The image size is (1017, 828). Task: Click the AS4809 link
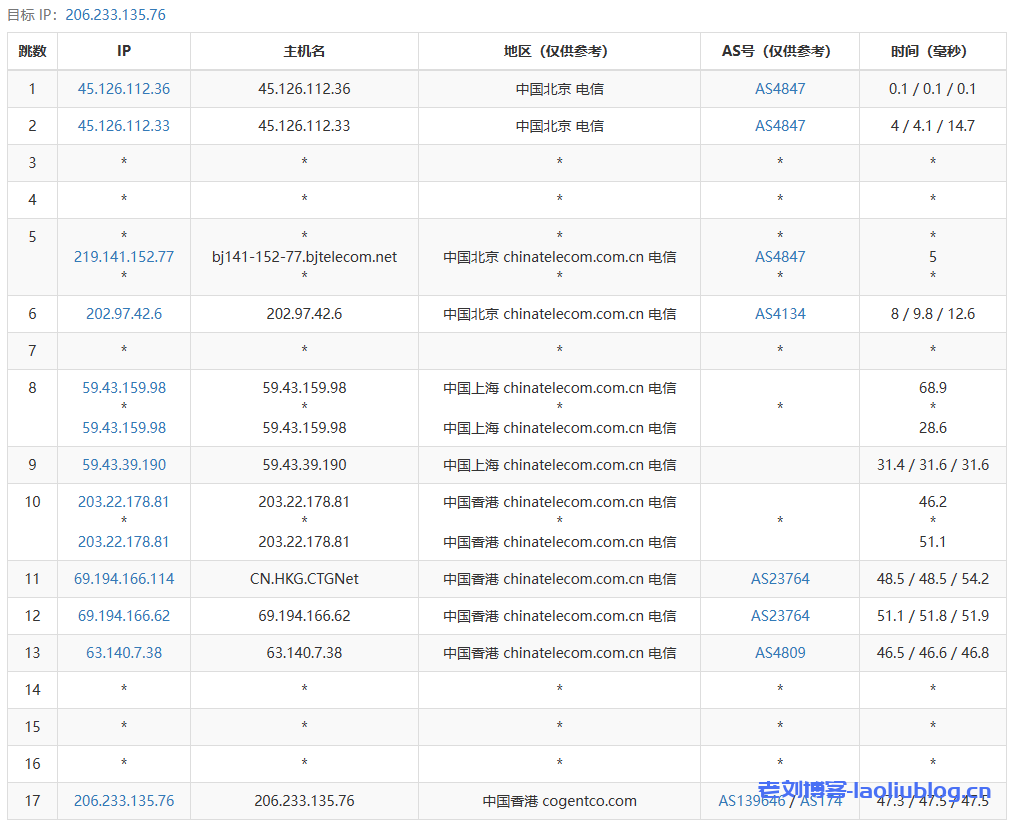click(779, 653)
